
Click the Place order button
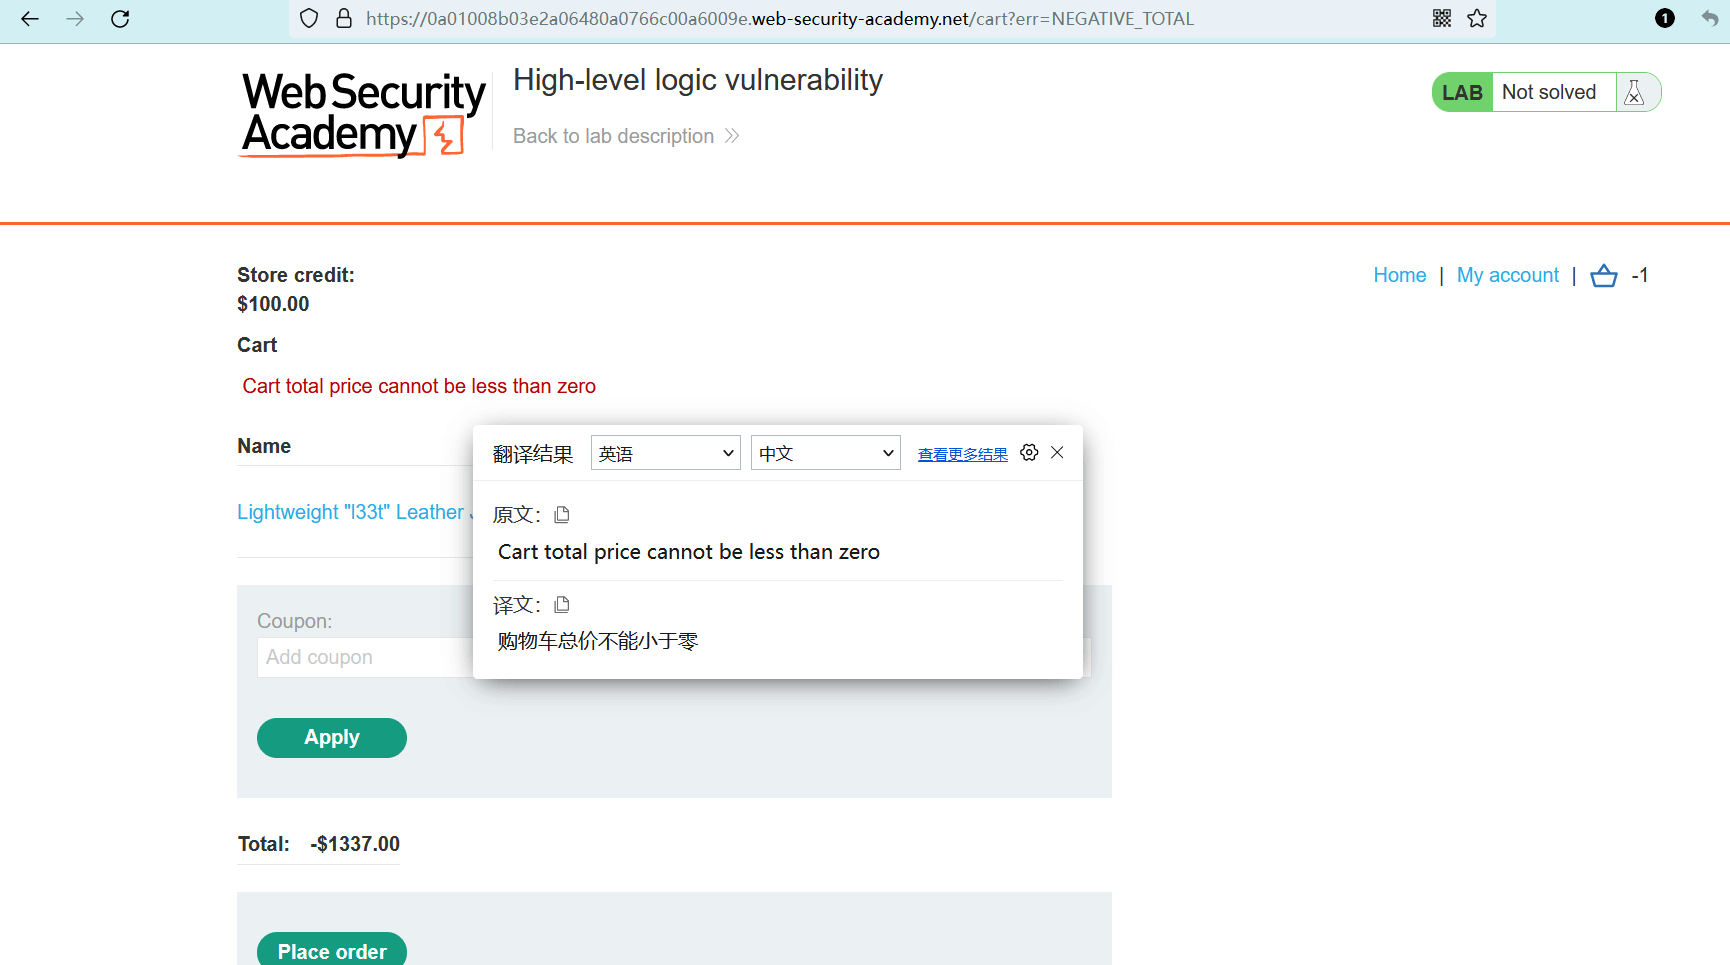pos(332,950)
